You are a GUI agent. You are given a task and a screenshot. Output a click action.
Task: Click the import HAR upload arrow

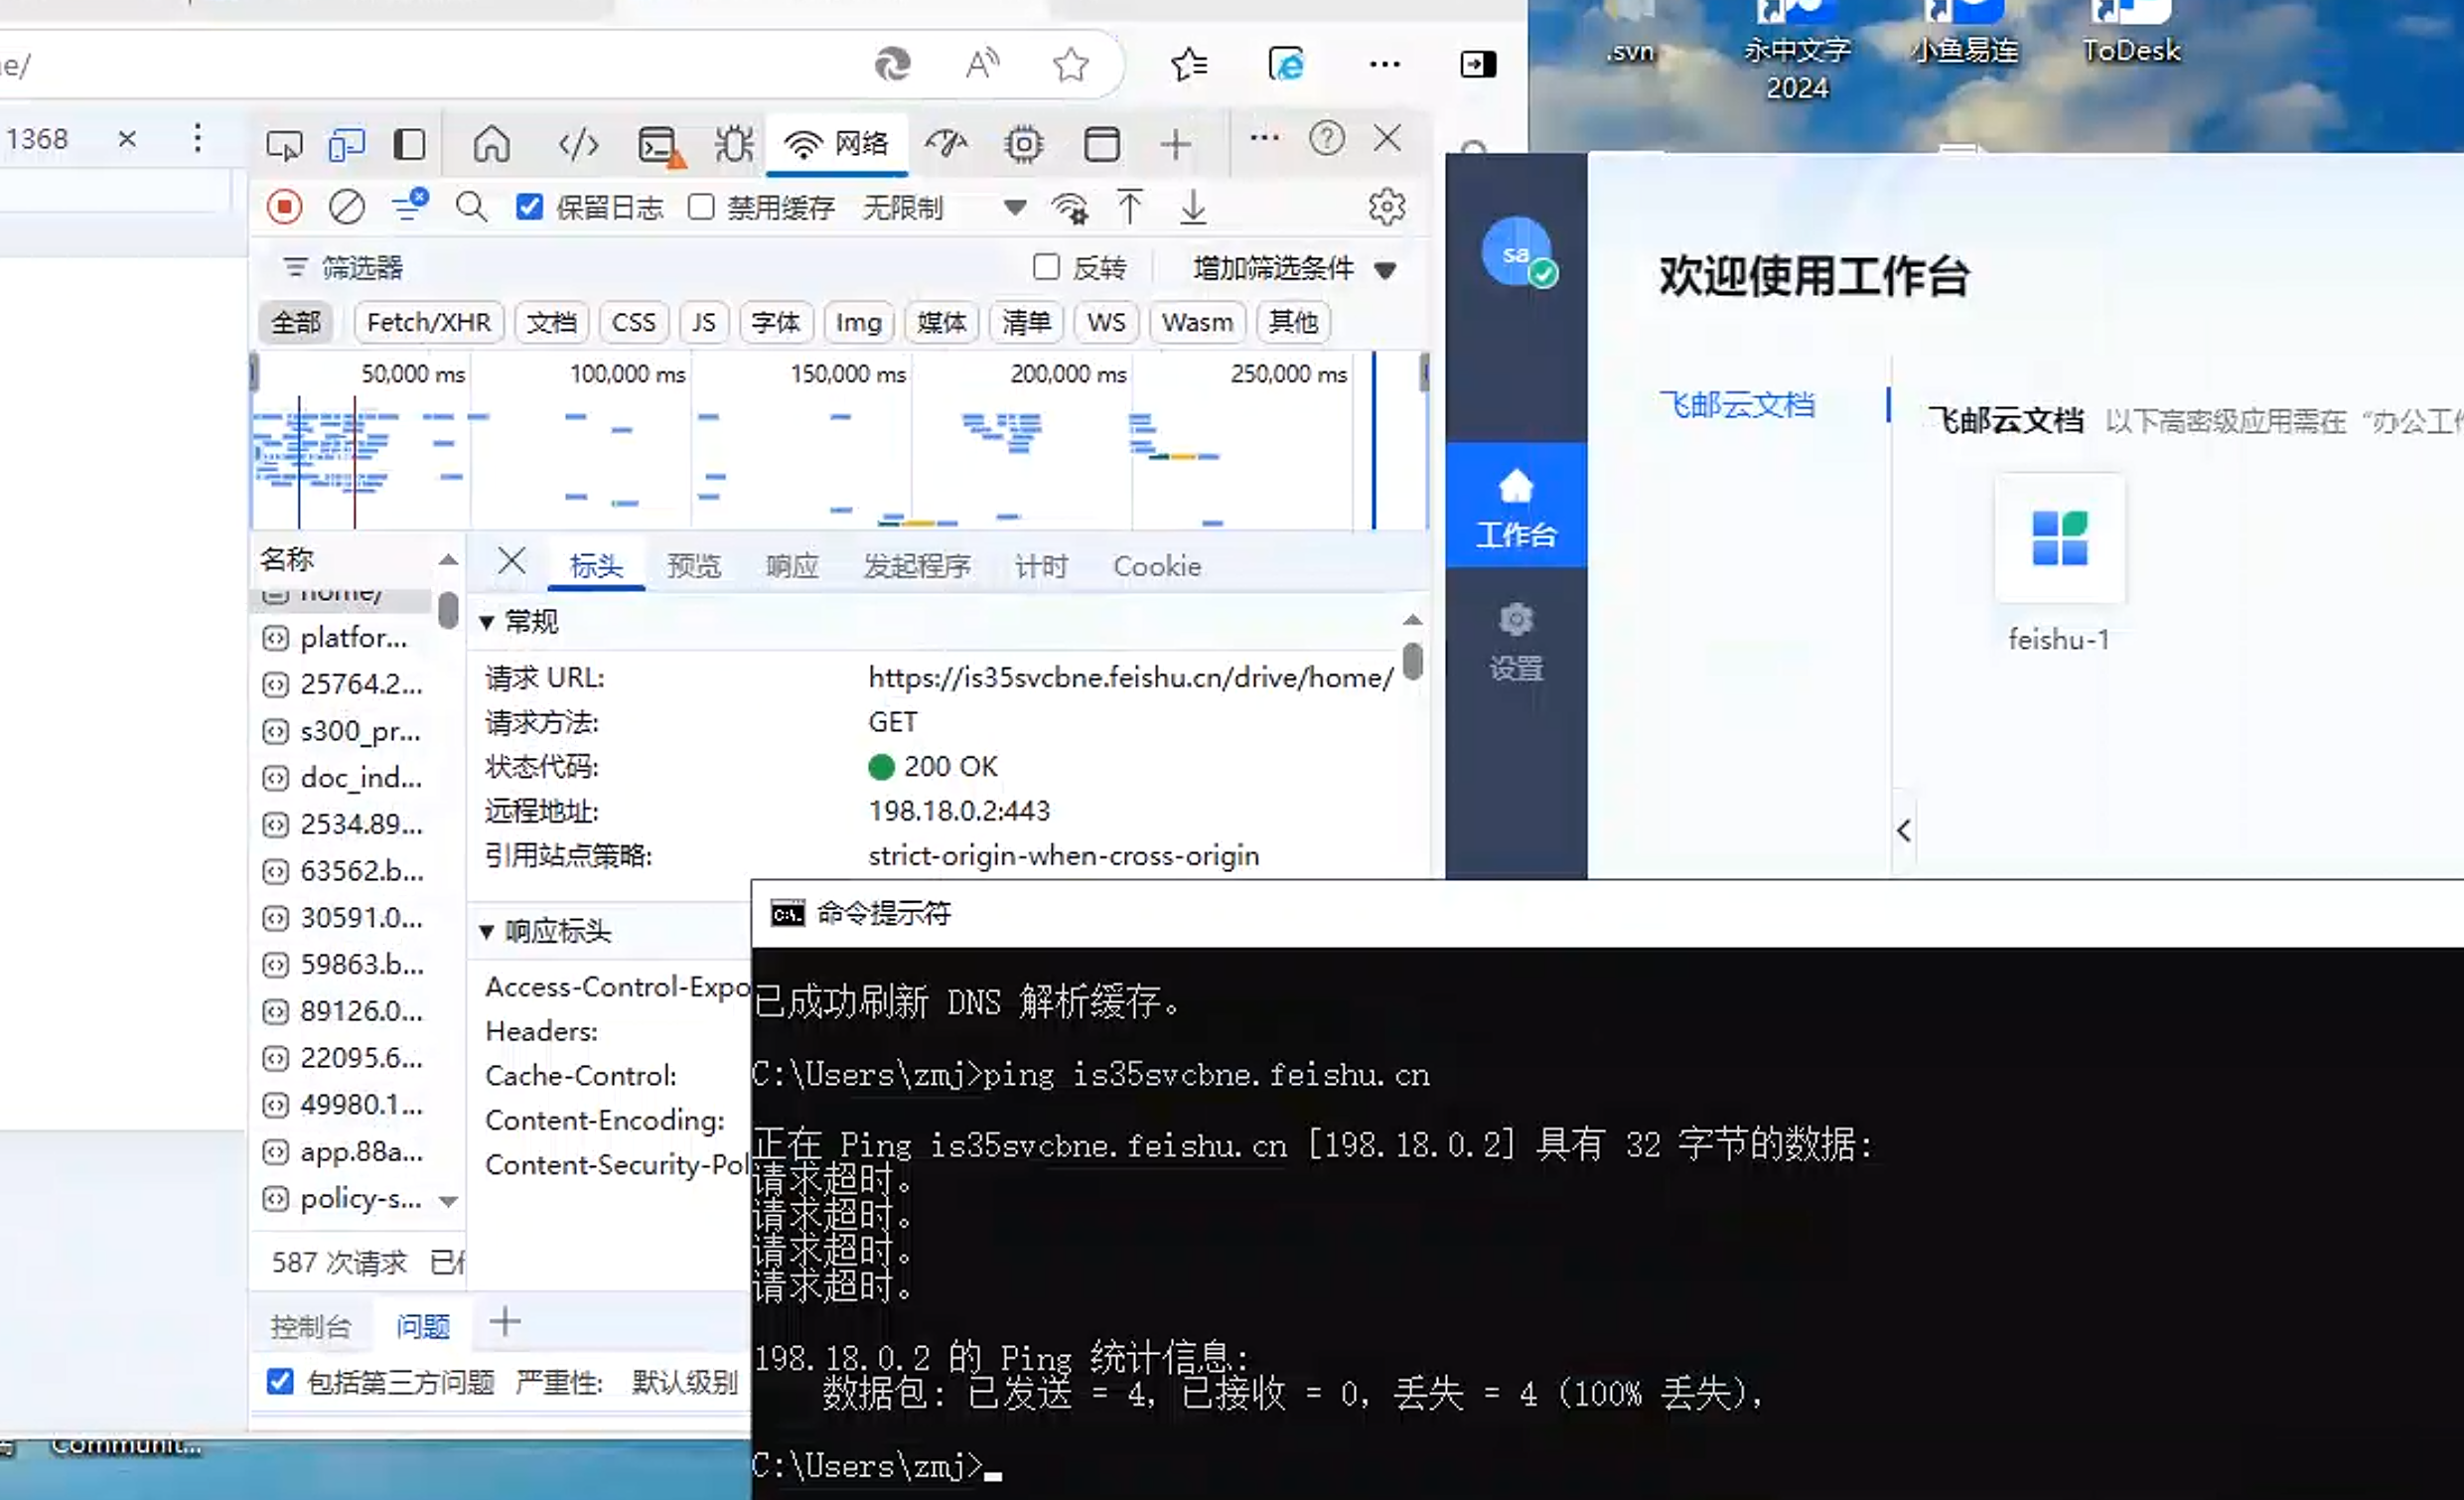(x=1130, y=207)
